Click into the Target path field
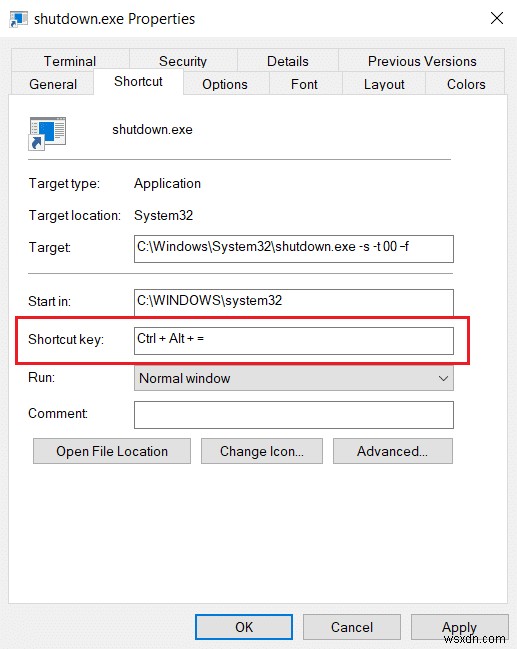 click(294, 249)
